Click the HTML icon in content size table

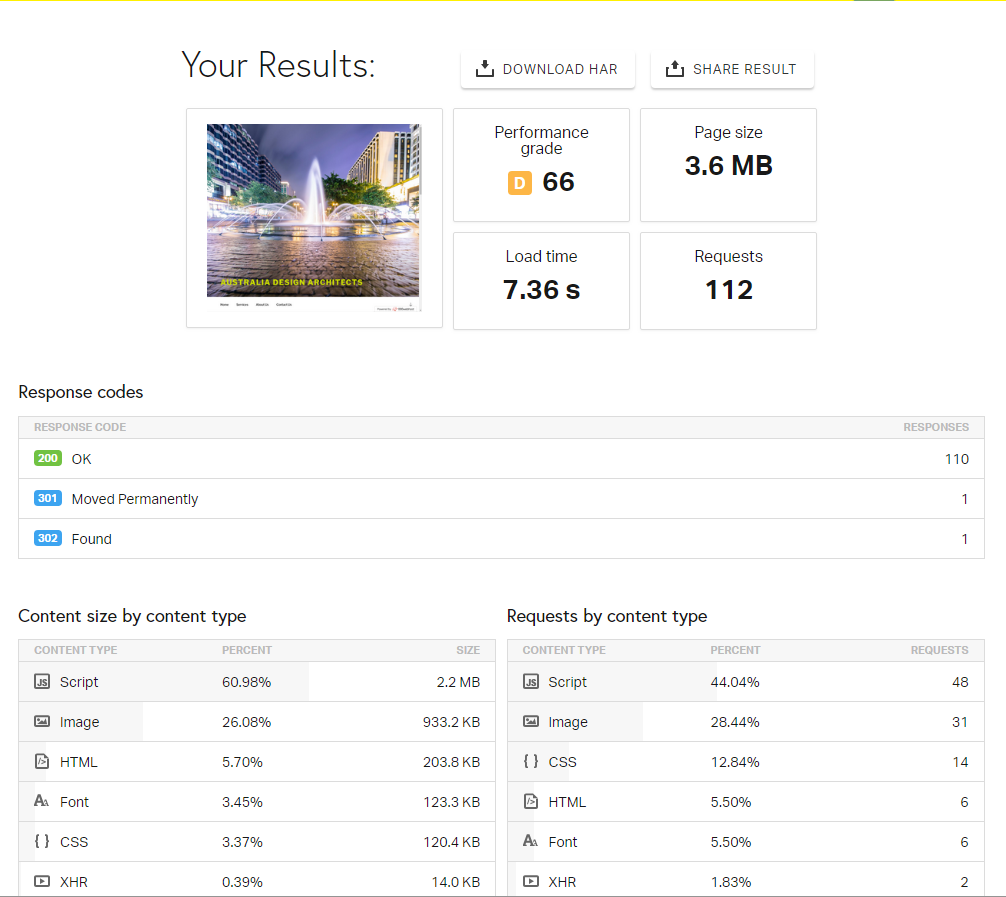click(x=42, y=762)
